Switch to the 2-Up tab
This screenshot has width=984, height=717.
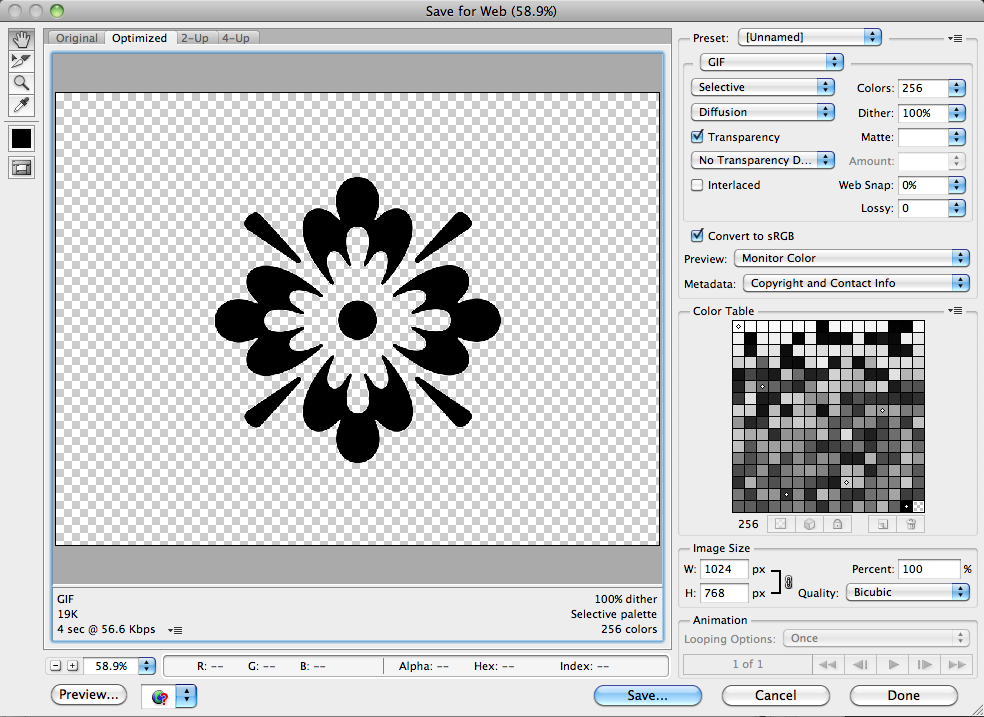pyautogui.click(x=196, y=38)
